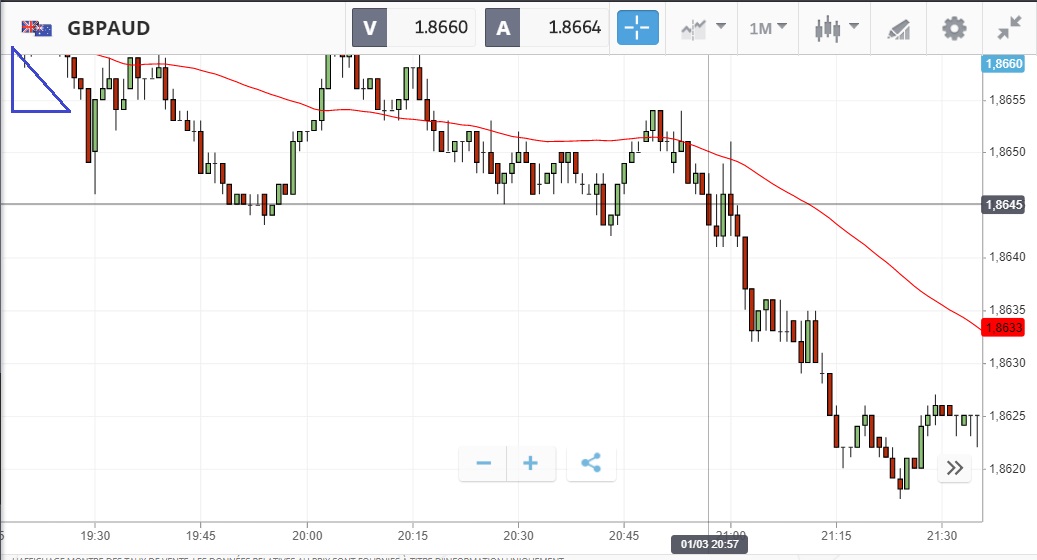1037x560 pixels.
Task: Click the GBPAUD flag pair icon
Action: coord(37,28)
